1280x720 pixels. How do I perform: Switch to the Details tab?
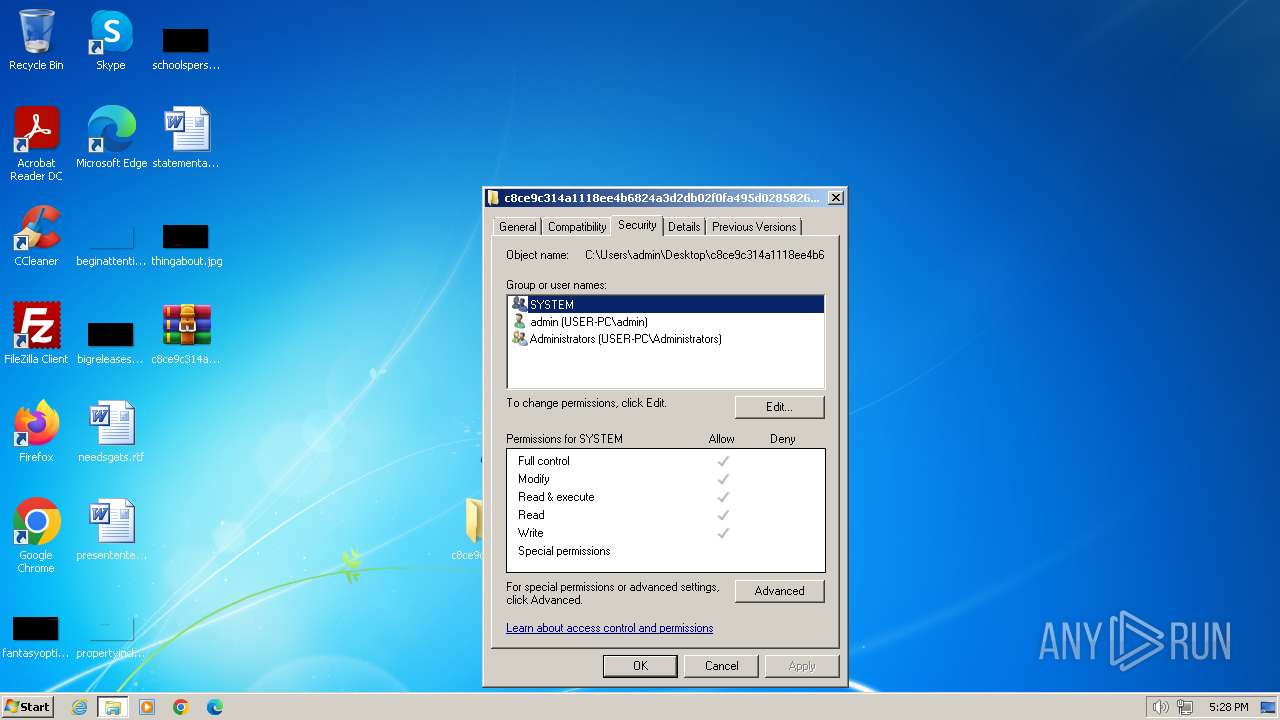pyautogui.click(x=684, y=227)
